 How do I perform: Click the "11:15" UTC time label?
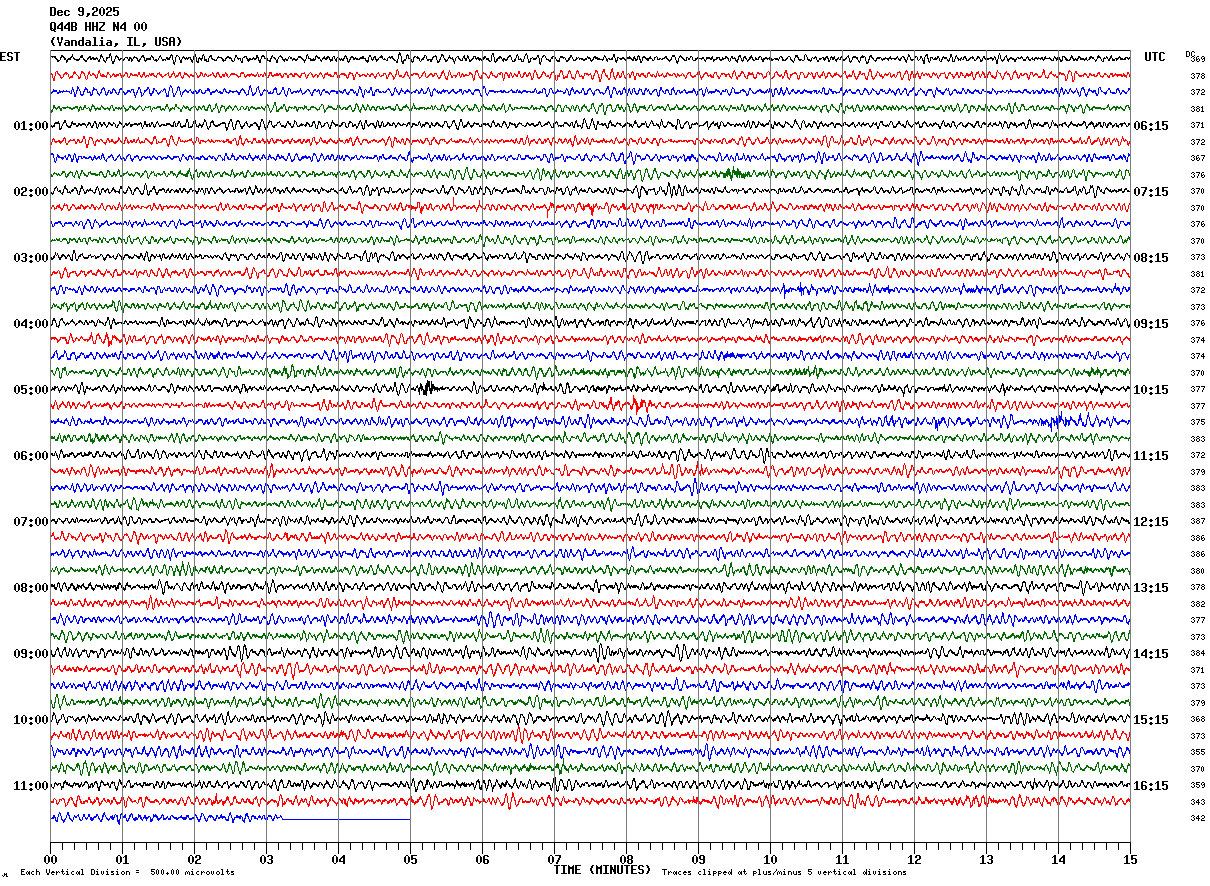pyautogui.click(x=1150, y=456)
